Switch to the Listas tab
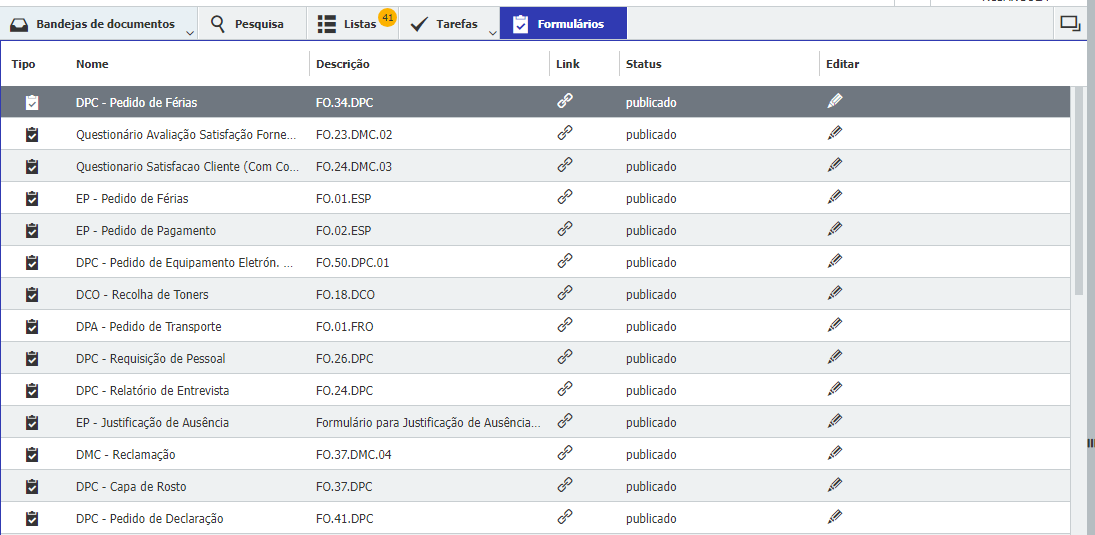The height and width of the screenshot is (535, 1095). 350,24
